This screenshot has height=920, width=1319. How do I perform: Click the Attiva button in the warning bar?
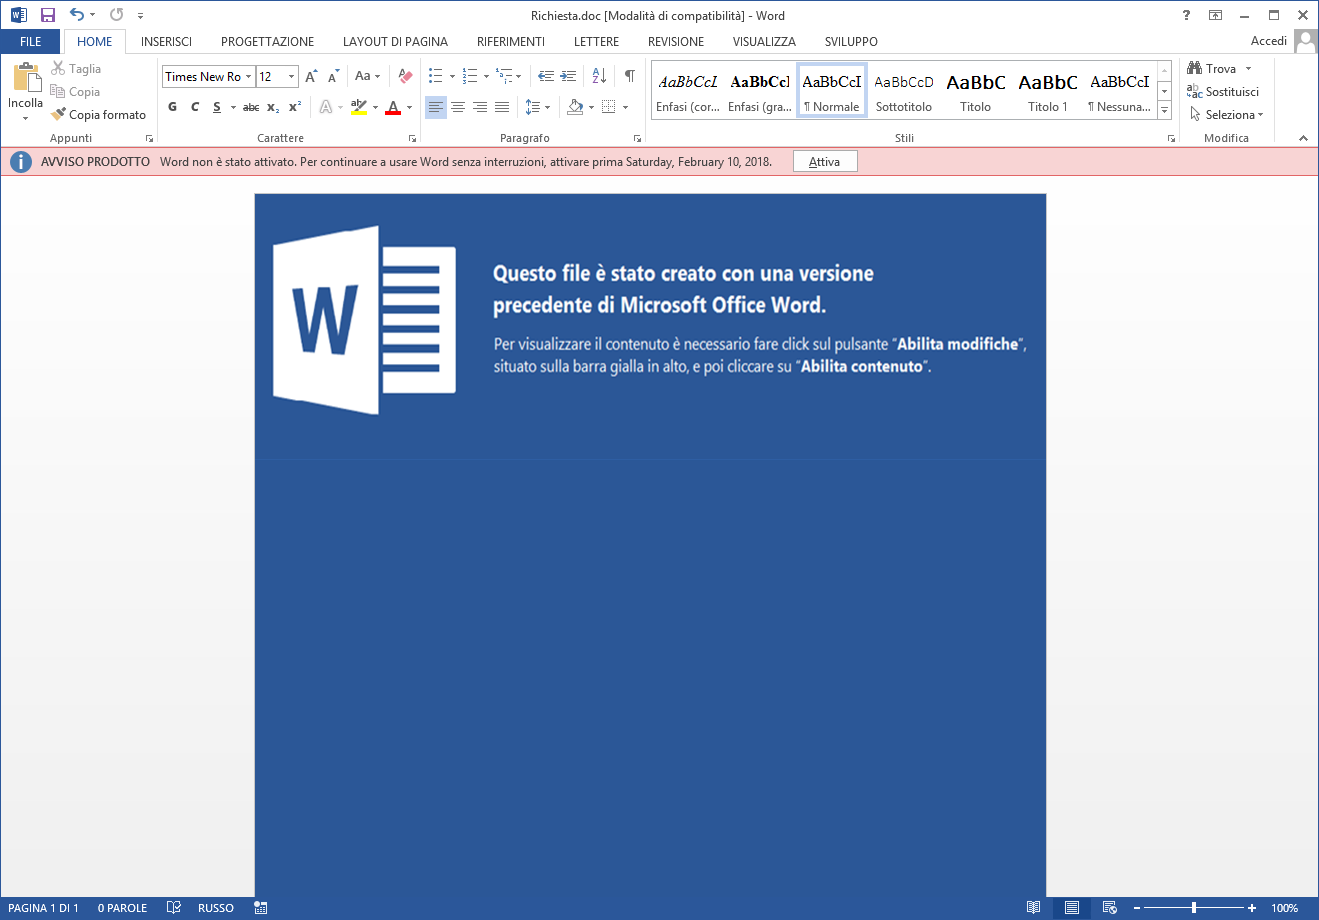pos(825,162)
